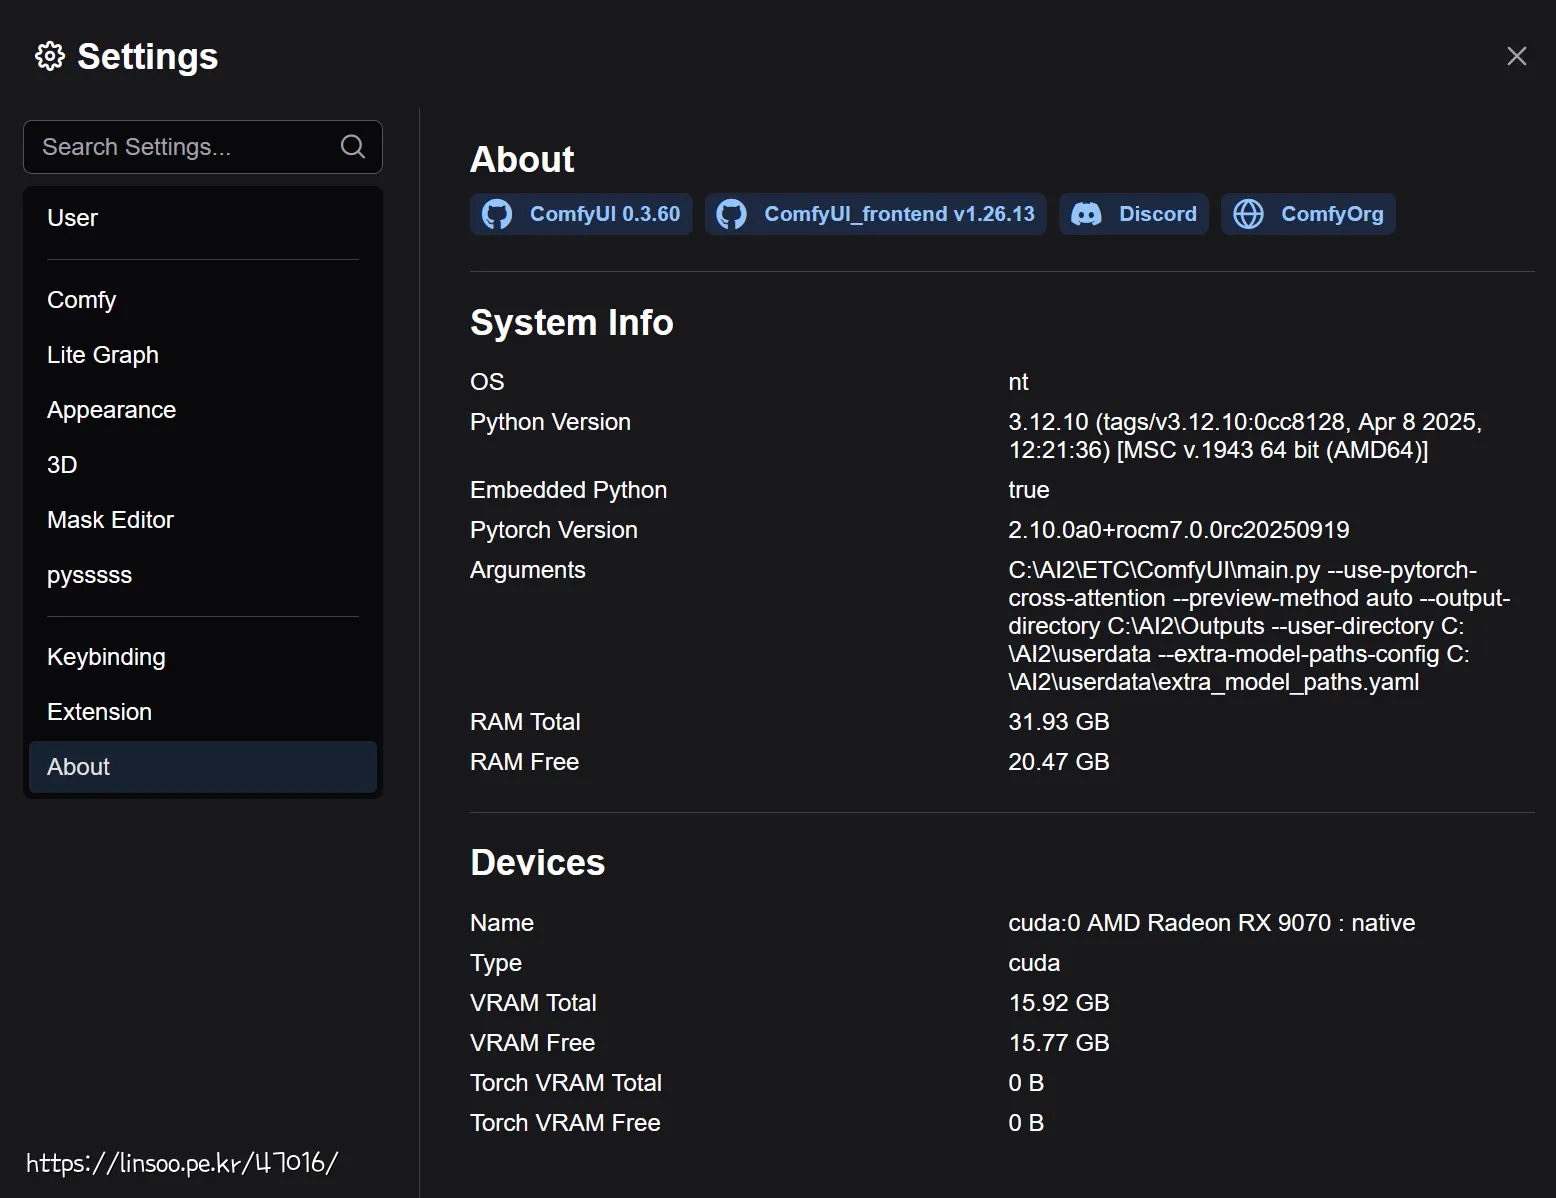Click the 'OS' label in System Info
This screenshot has width=1556, height=1198.
pos(487,382)
